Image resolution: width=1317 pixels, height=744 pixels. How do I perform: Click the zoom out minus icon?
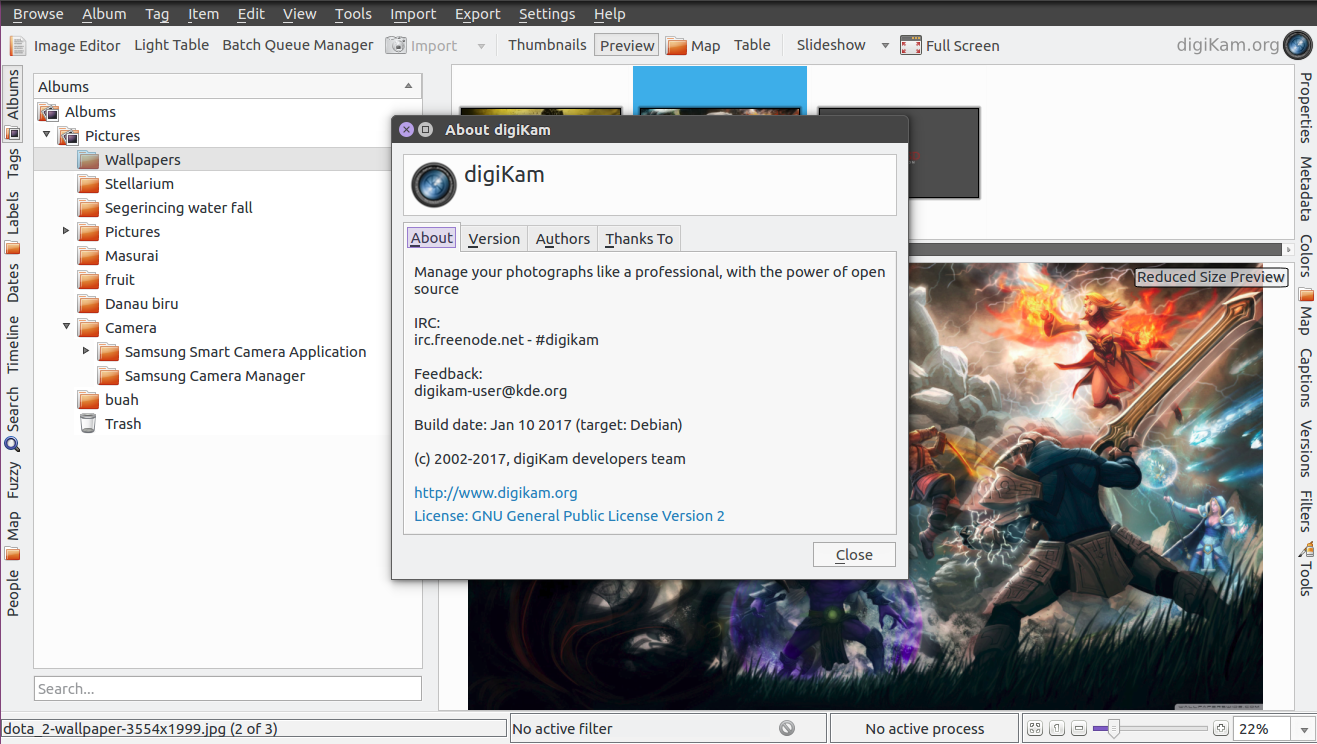(x=1080, y=729)
